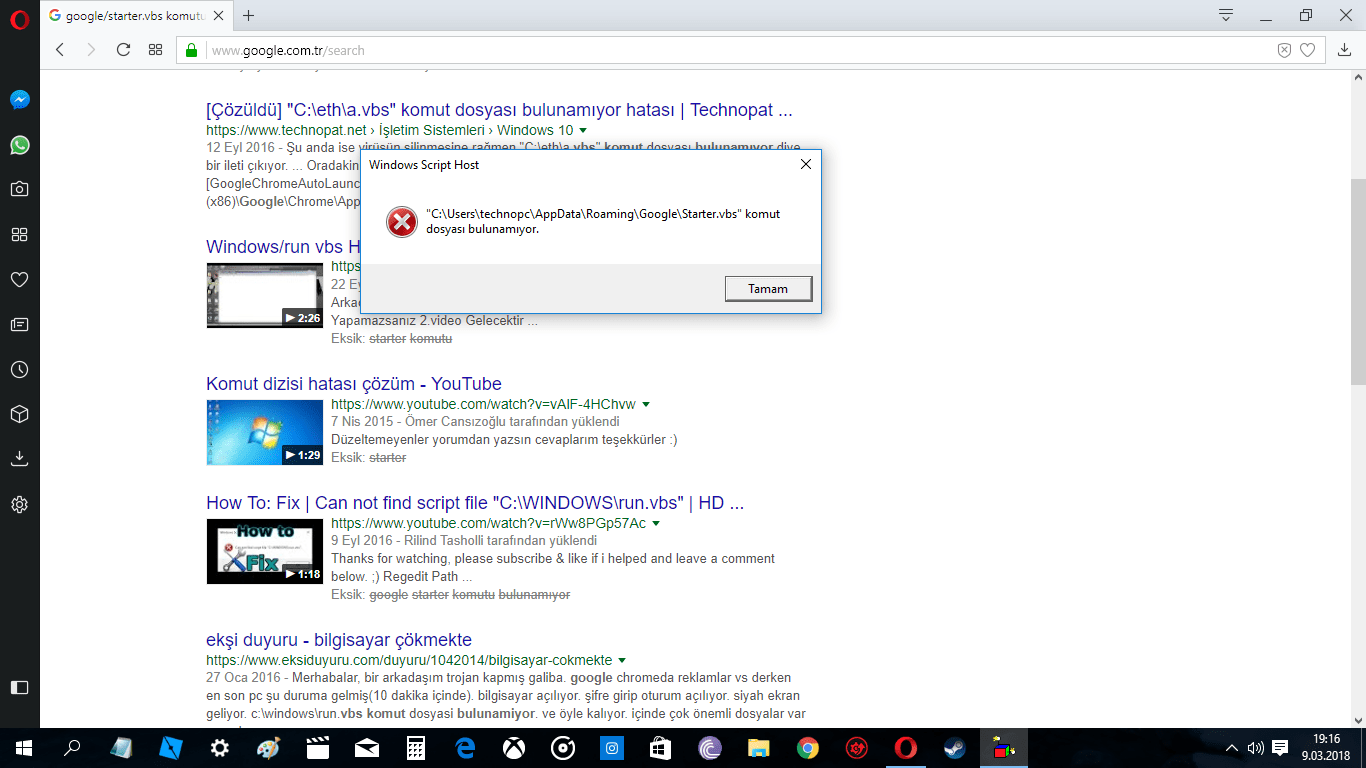Toggle the sidebar panel at bottom left
1366x768 pixels.
coord(19,687)
